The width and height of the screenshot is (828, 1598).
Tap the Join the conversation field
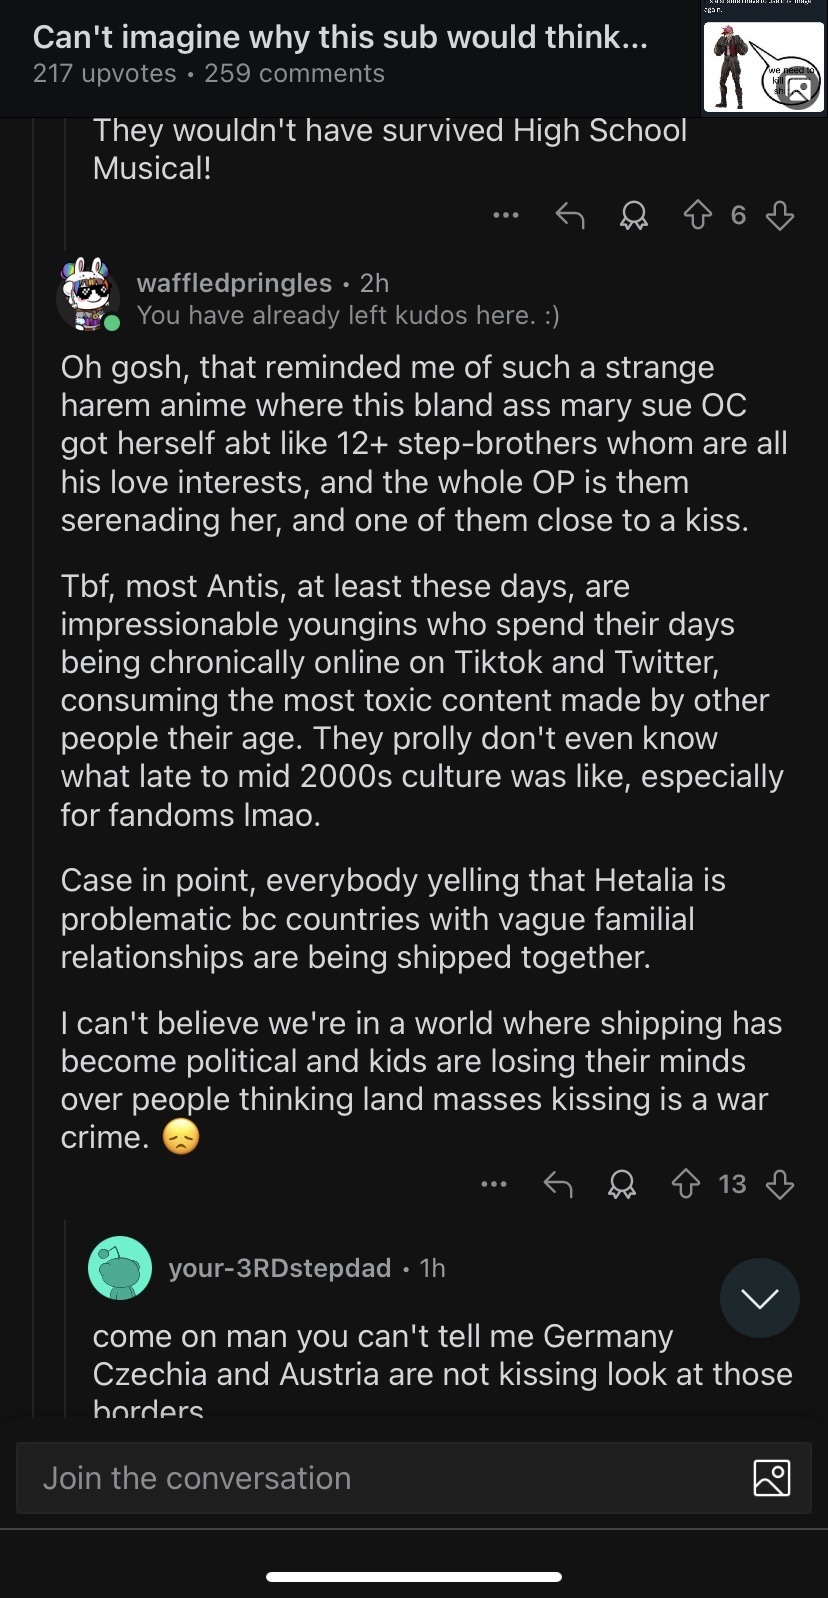click(380, 1478)
